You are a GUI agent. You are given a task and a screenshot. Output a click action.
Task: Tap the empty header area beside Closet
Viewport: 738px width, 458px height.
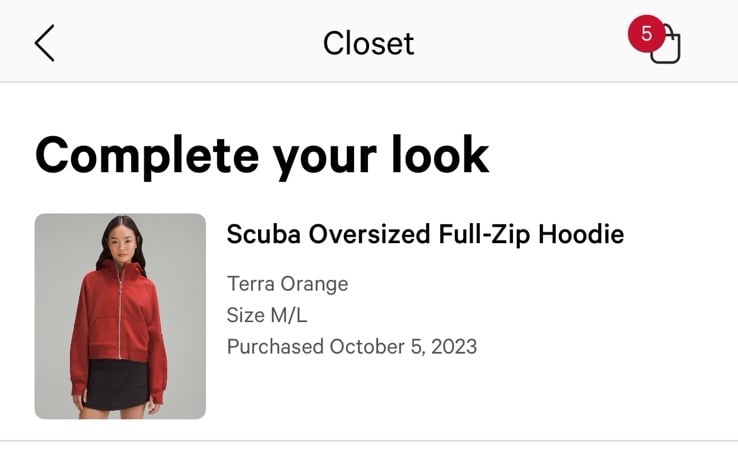pos(518,42)
